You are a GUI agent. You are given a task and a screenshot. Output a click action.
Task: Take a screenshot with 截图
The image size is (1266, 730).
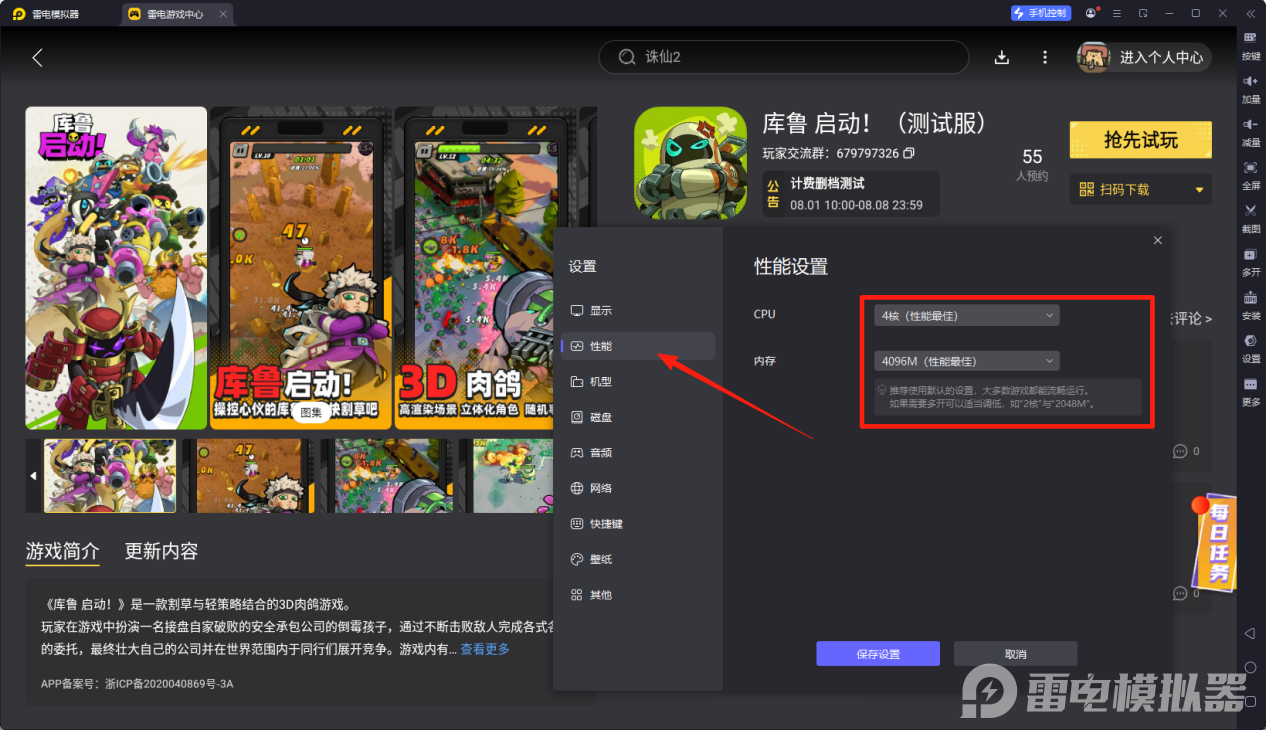click(x=1250, y=217)
